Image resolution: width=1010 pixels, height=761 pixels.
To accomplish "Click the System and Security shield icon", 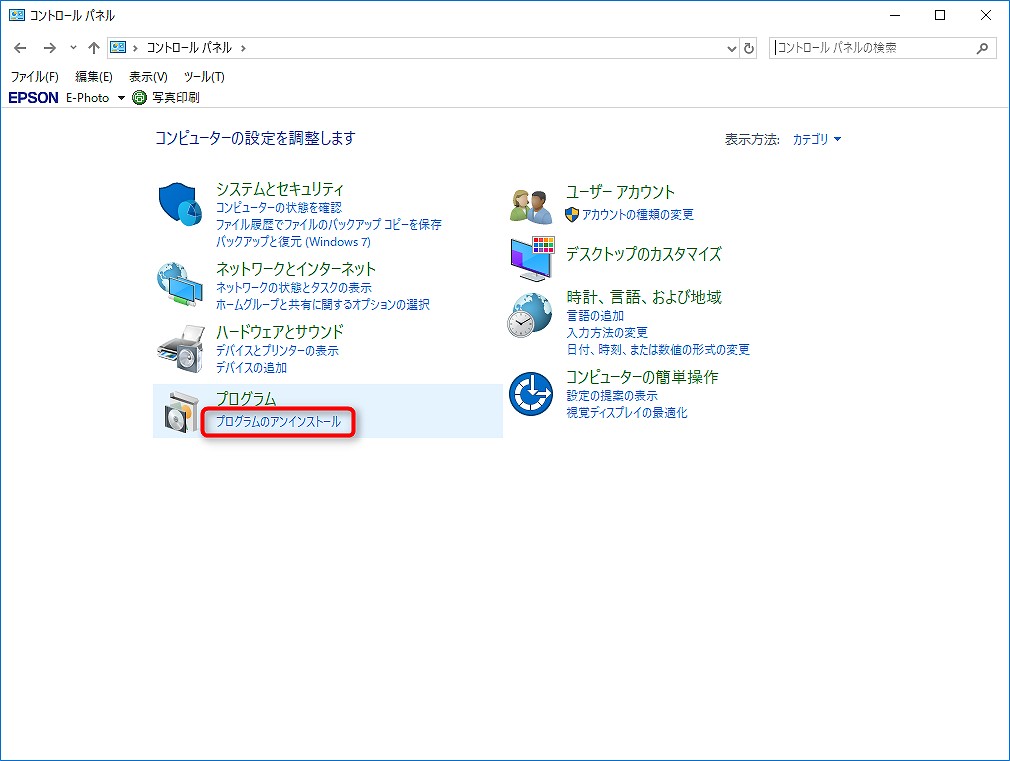I will click(x=181, y=206).
